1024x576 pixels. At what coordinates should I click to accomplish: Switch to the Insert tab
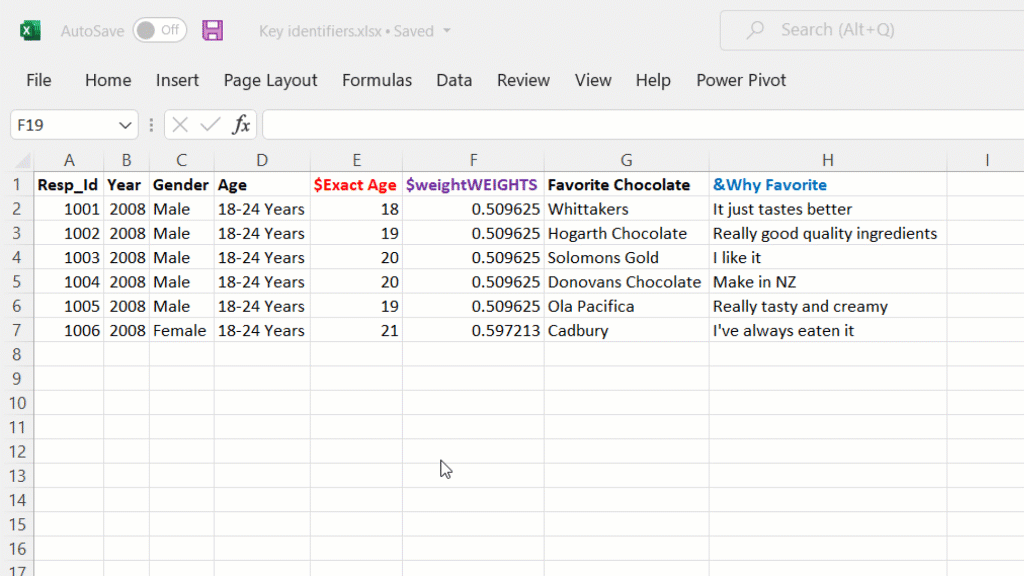coord(177,80)
